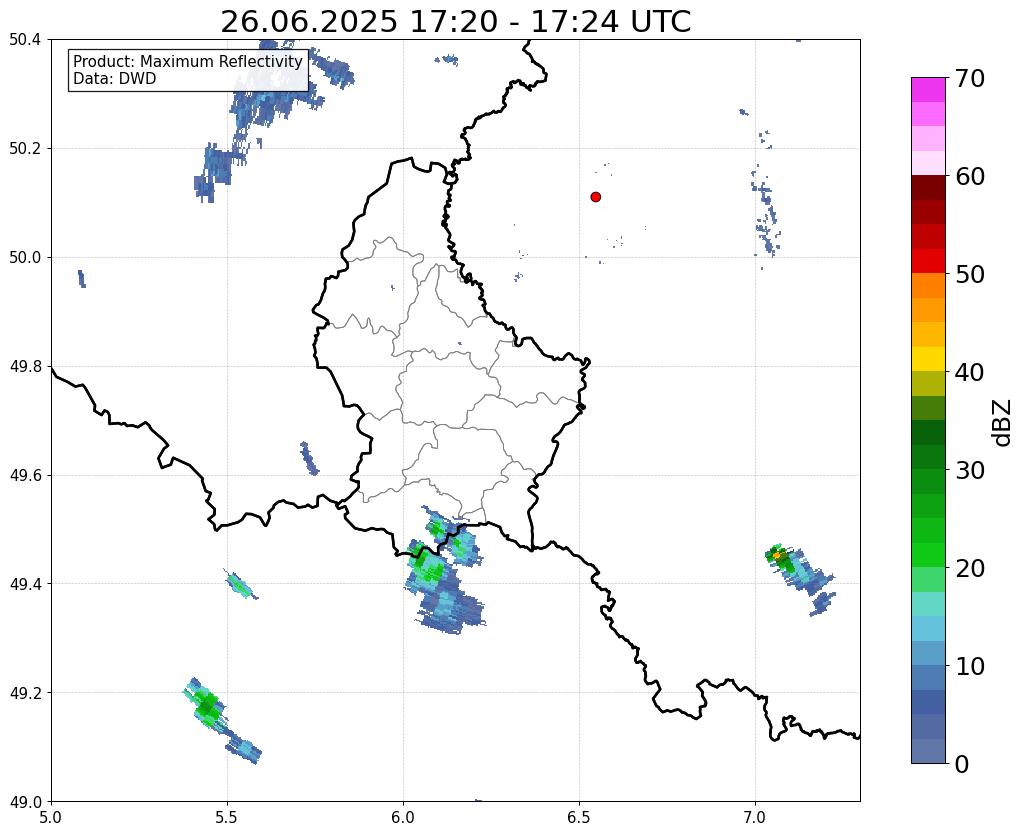
Task: Click the longitude label 6.0
Action: 403,817
